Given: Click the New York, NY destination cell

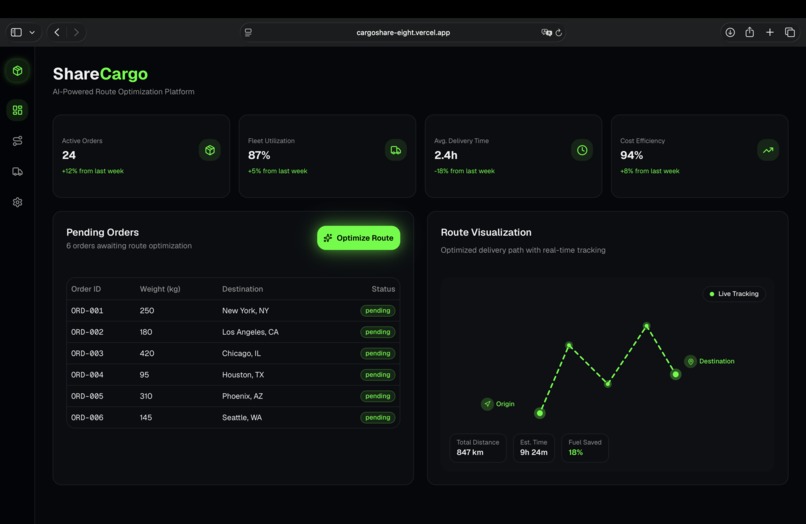Looking at the screenshot, I should [x=245, y=311].
